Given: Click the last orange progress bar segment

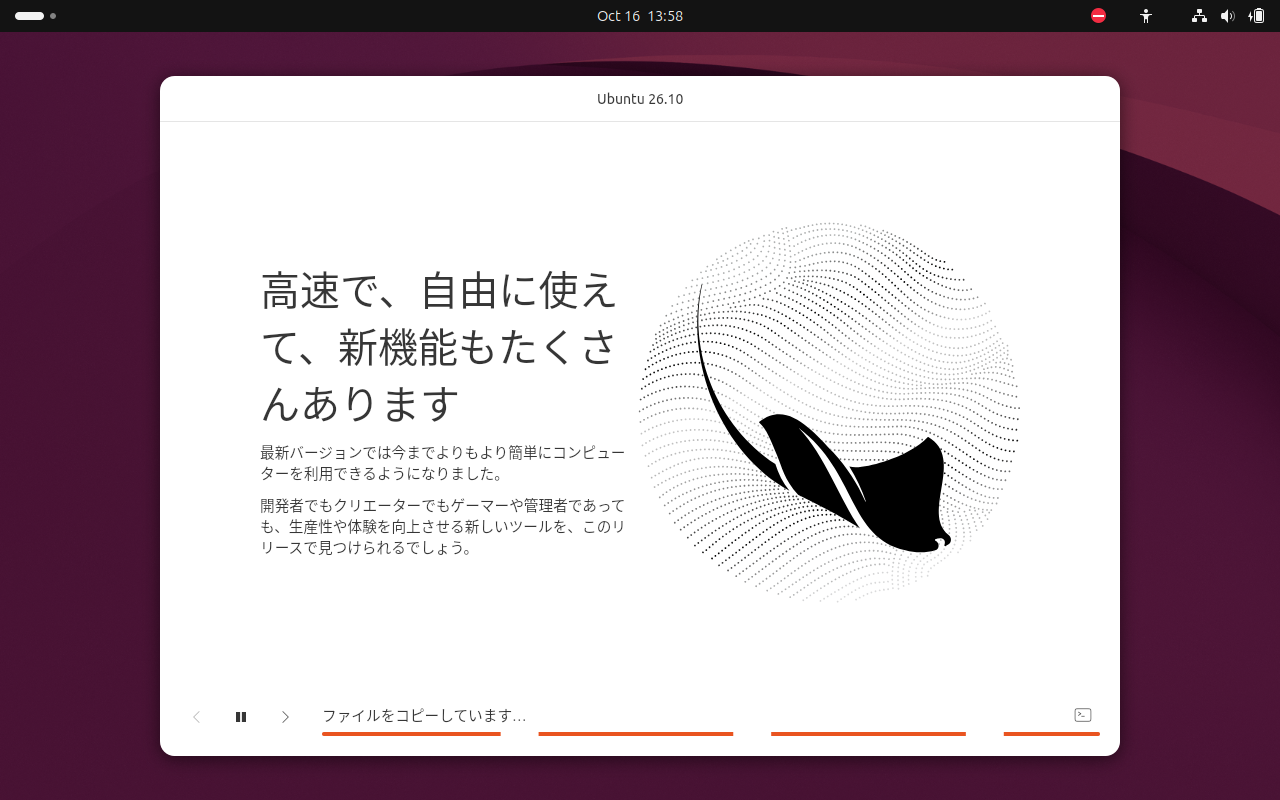Looking at the screenshot, I should tap(1051, 734).
